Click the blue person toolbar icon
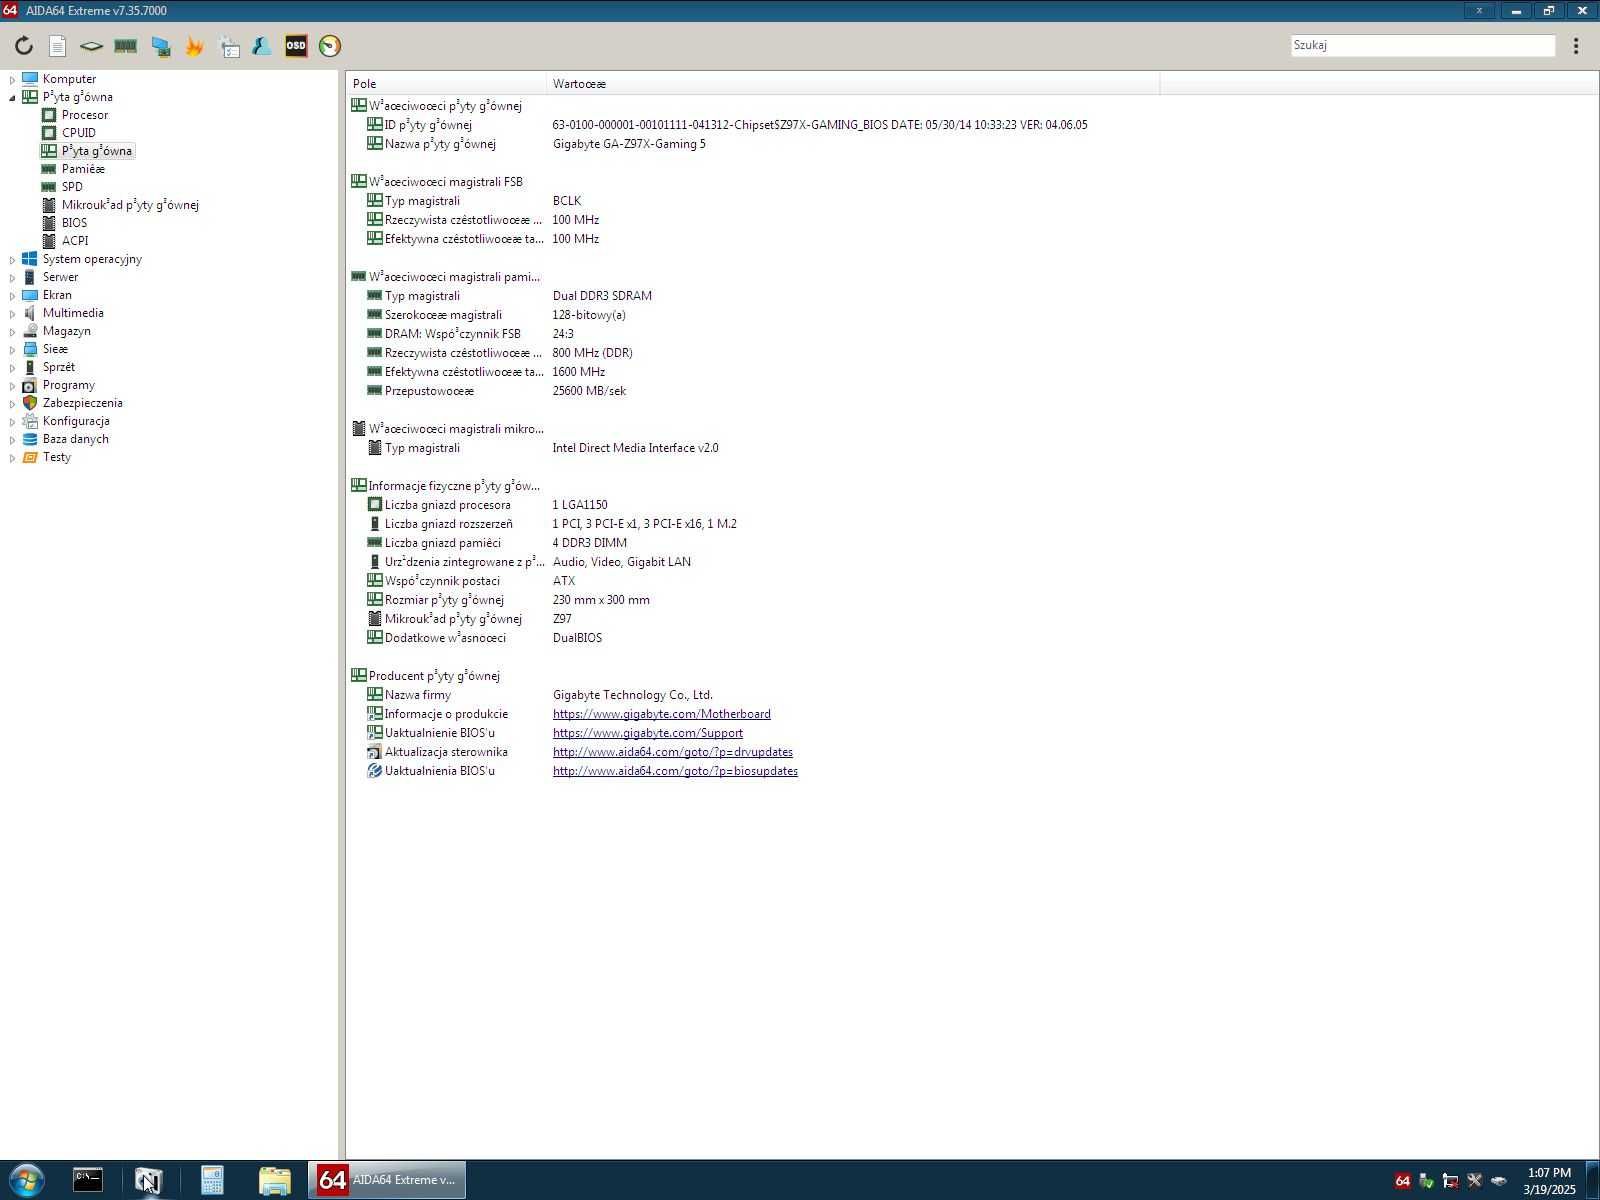Image resolution: width=1600 pixels, height=1200 pixels. [262, 46]
